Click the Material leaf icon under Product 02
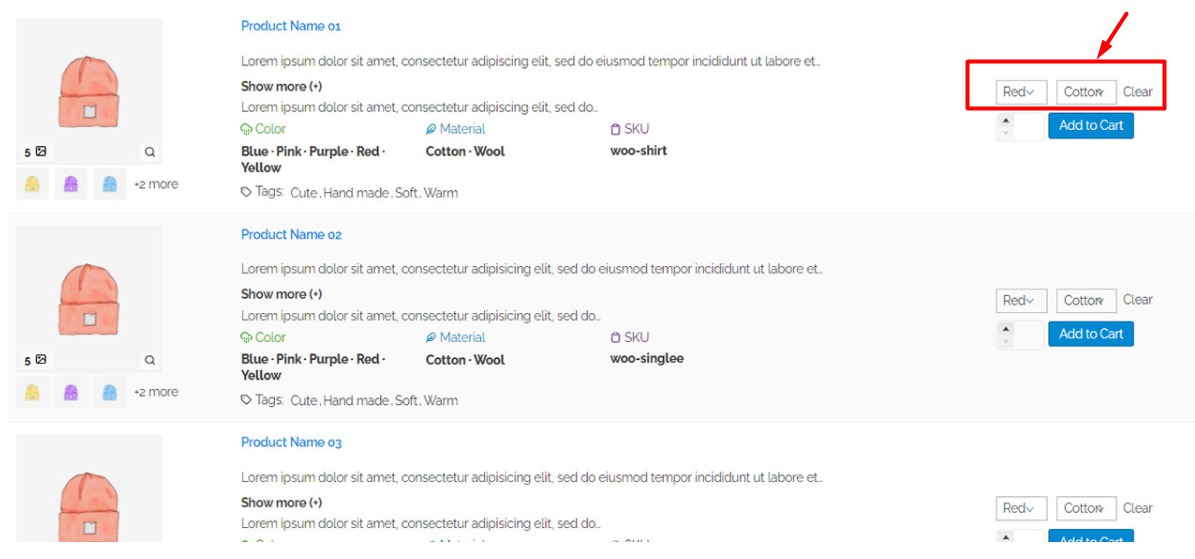The height and width of the screenshot is (559, 1195). [431, 338]
